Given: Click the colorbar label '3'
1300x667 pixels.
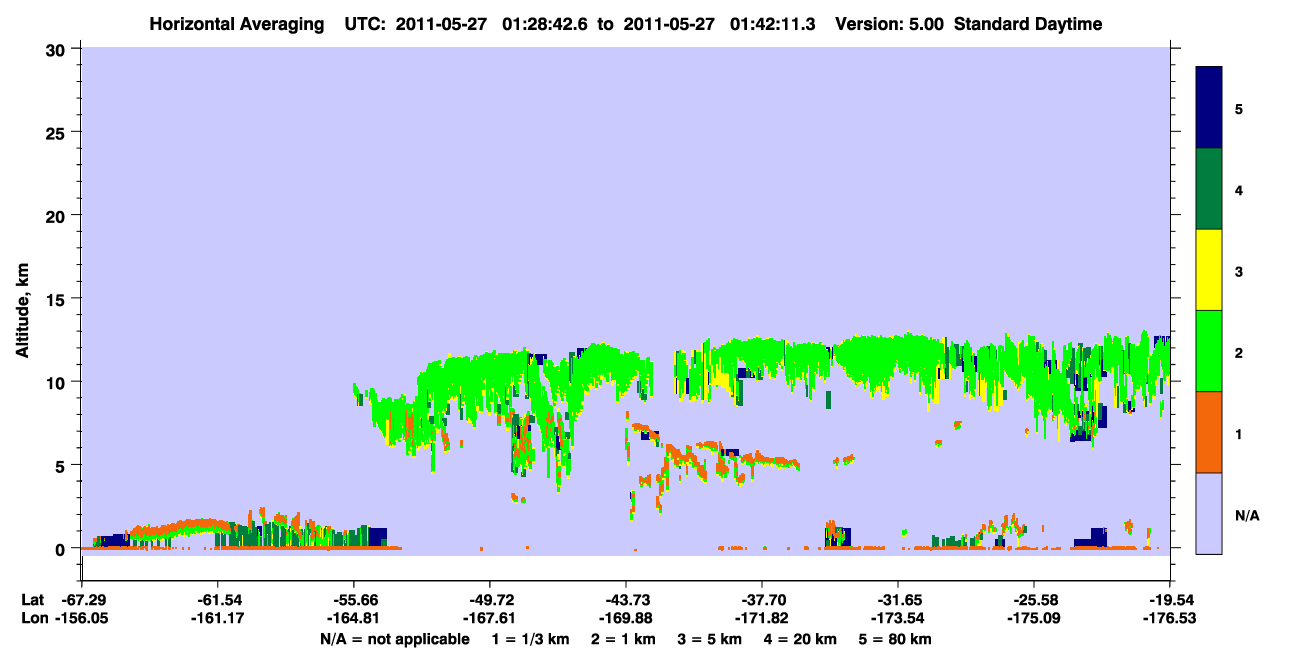Looking at the screenshot, I should click(1238, 272).
